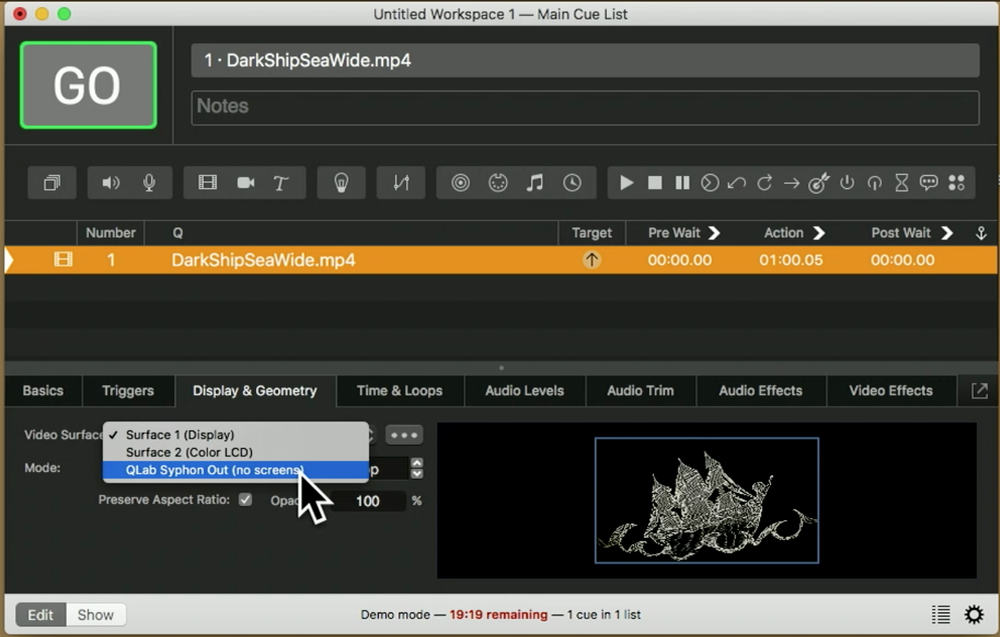
Task: Expand the Pre Wait column chevron
Action: pos(714,233)
